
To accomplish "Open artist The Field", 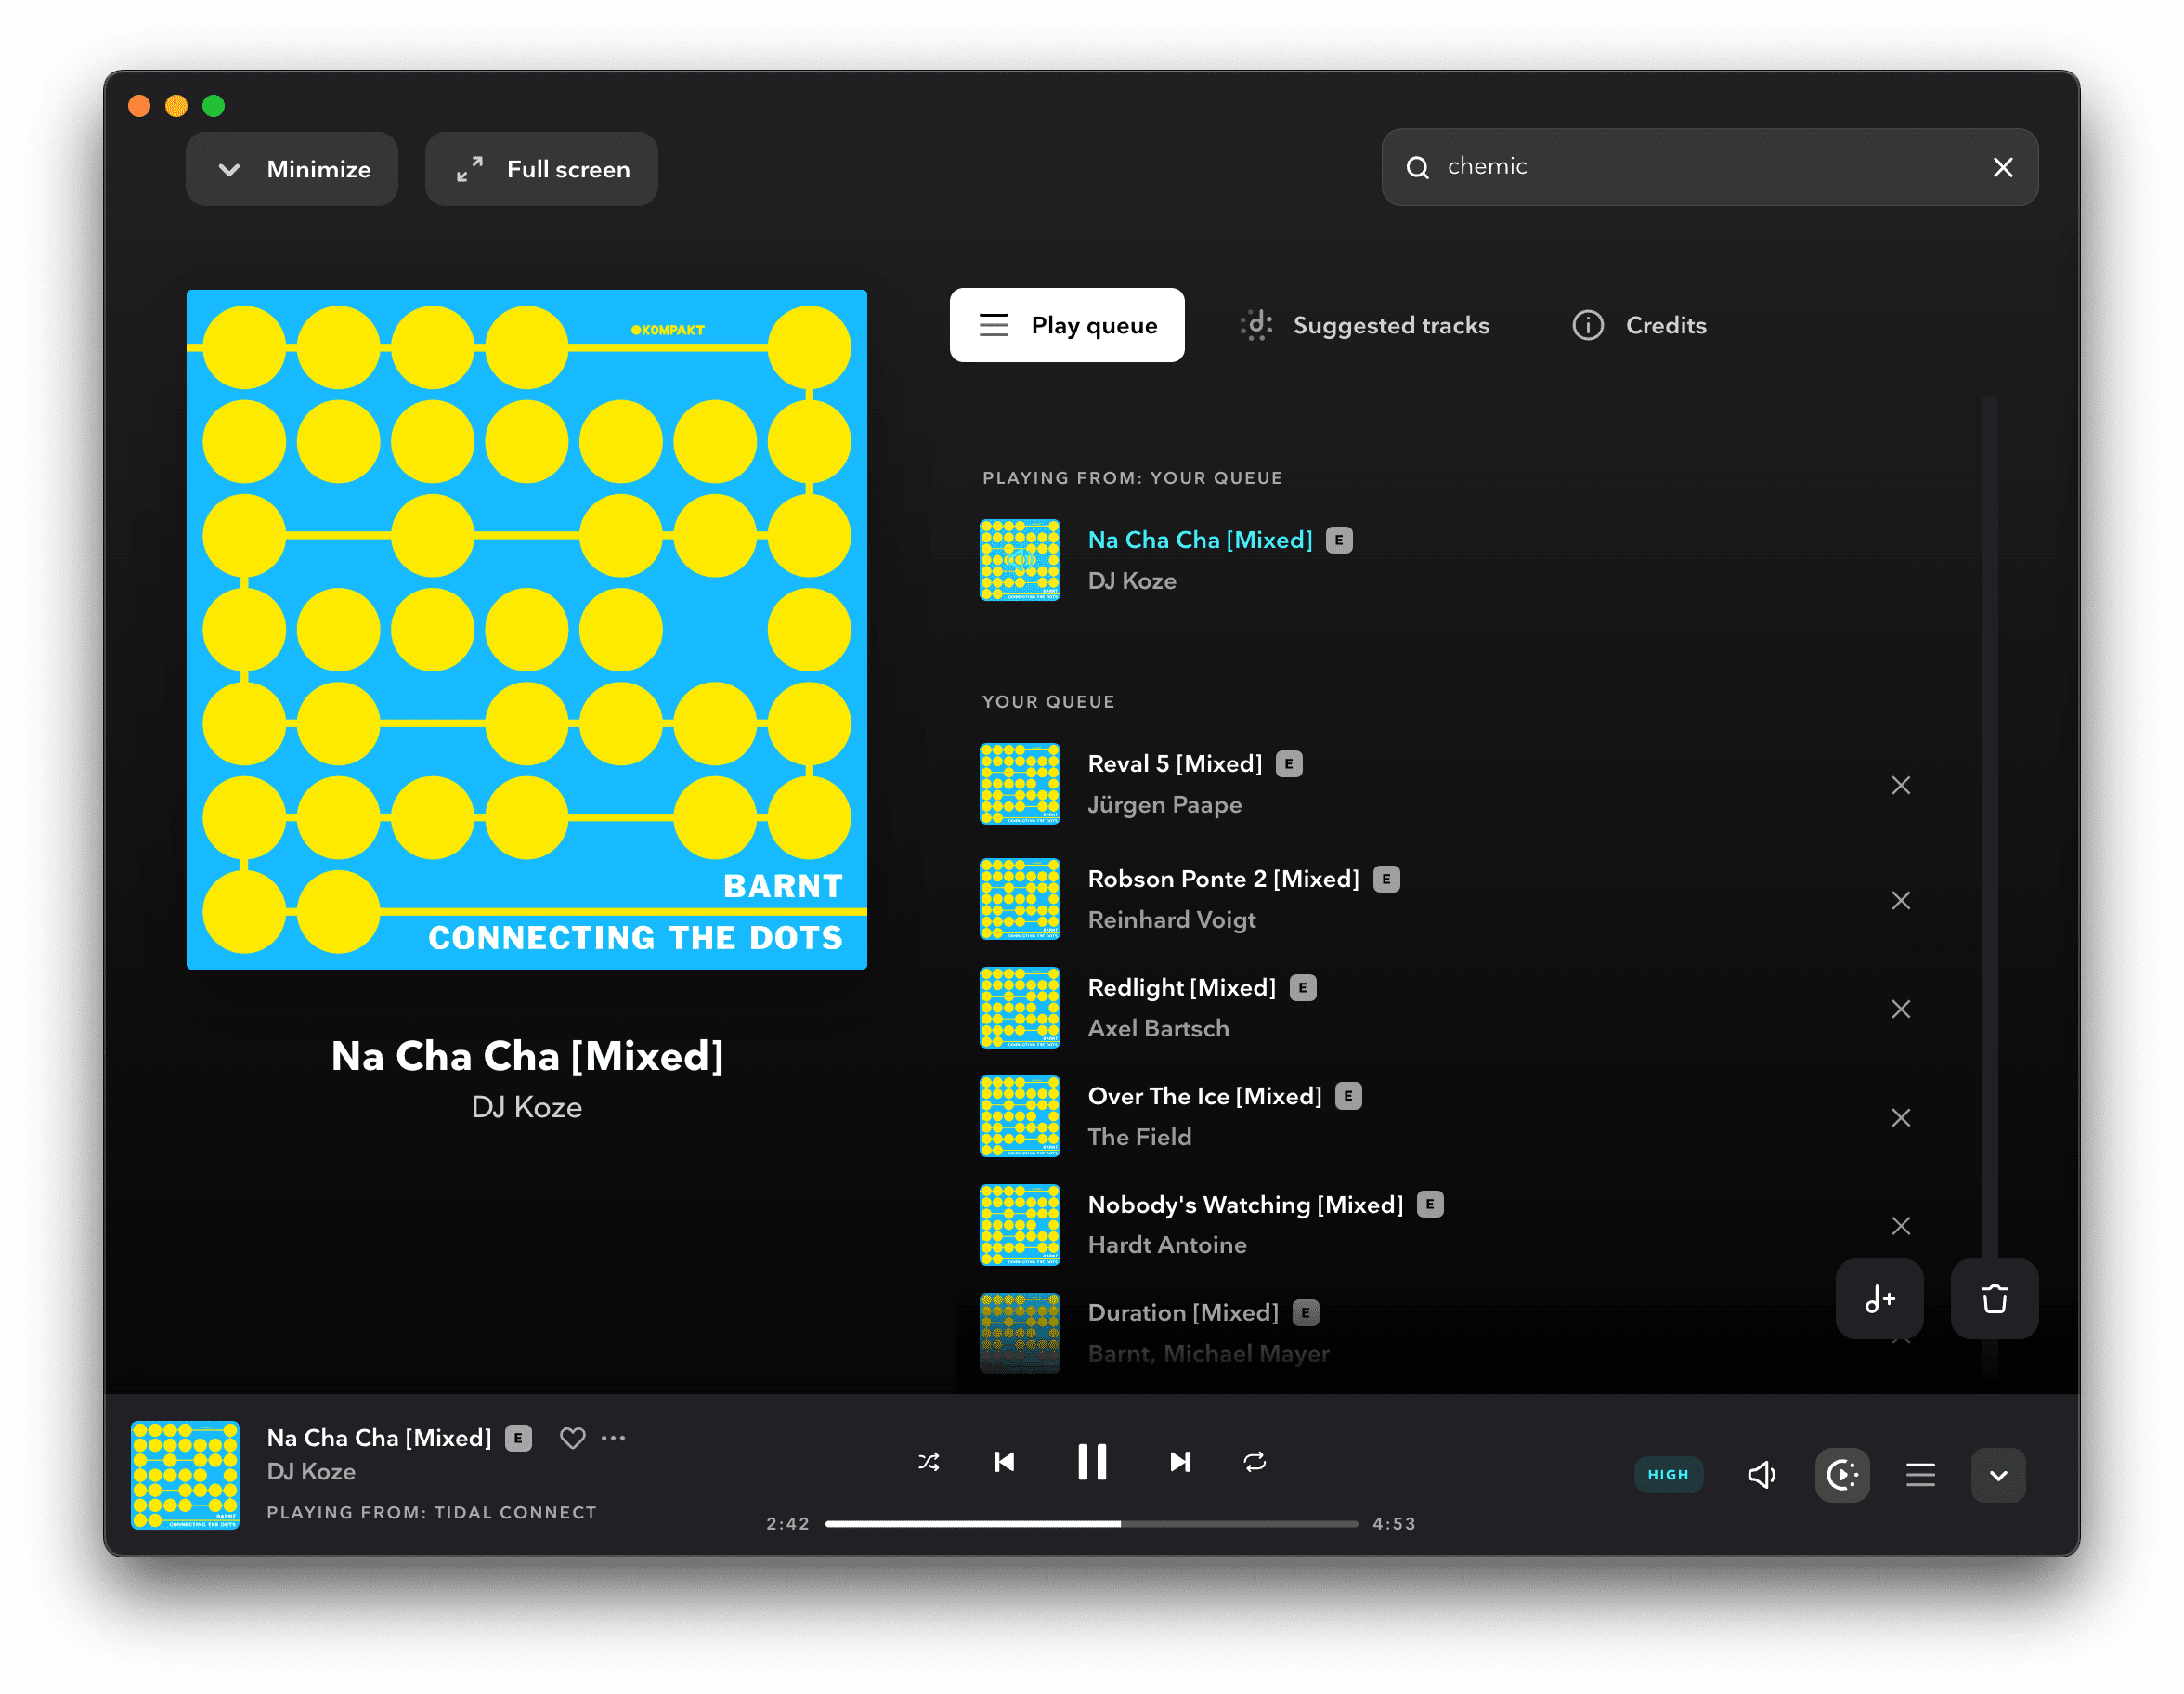I will (1140, 1137).
